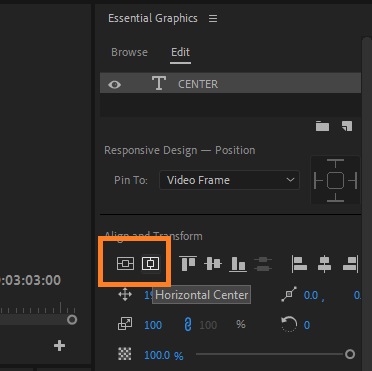The image size is (372, 371).
Task: Click the scale icon
Action: click(x=125, y=324)
